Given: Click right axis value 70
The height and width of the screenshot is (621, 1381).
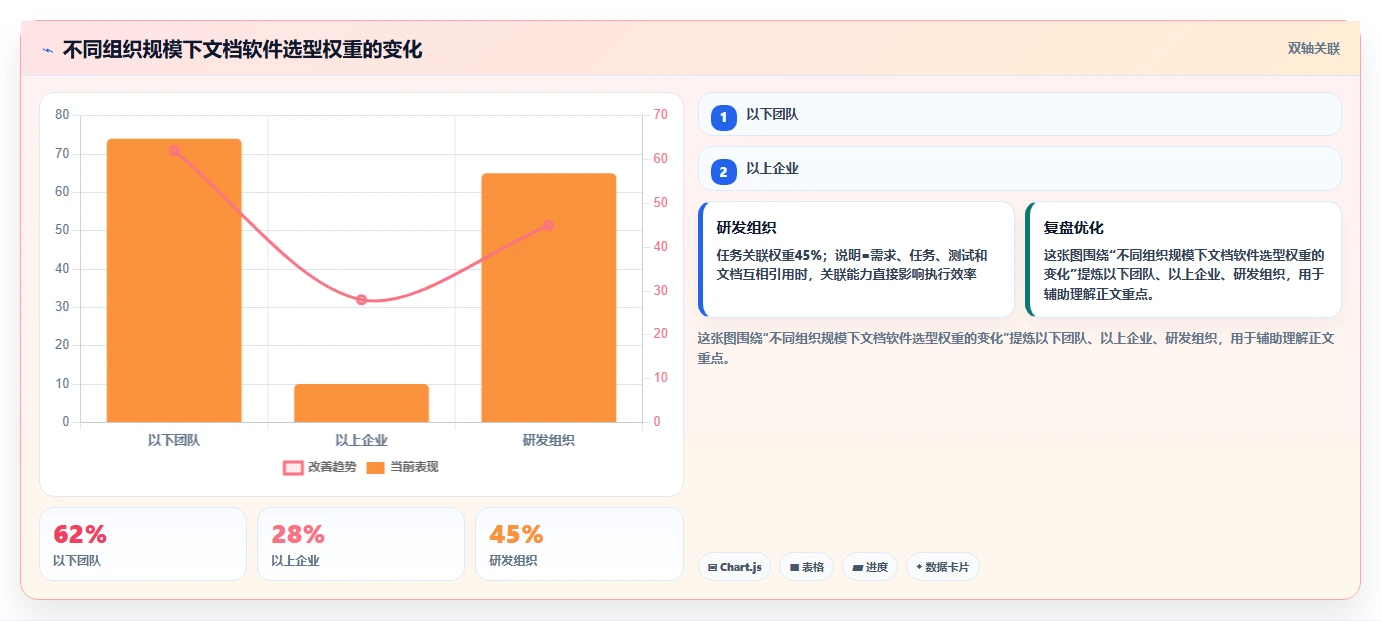Looking at the screenshot, I should tap(660, 115).
